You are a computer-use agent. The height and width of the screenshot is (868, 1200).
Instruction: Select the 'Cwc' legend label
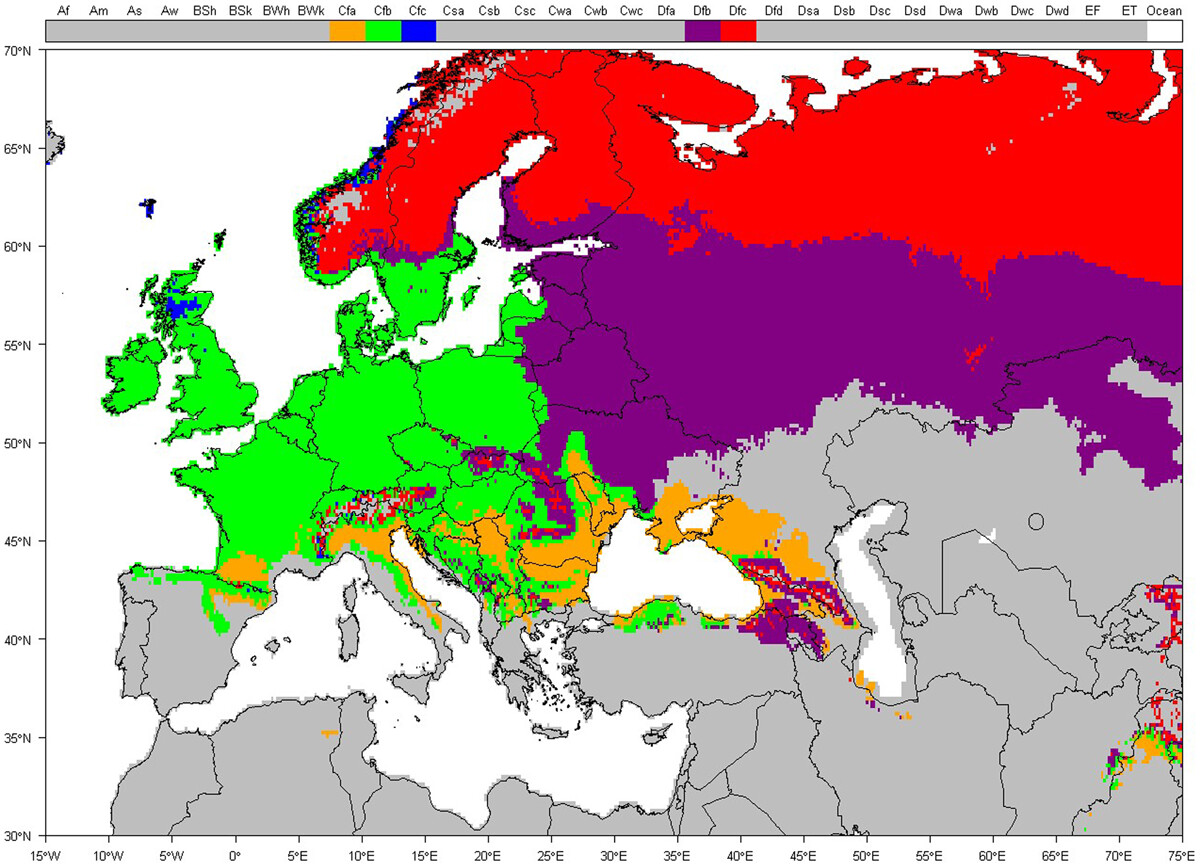click(x=632, y=11)
